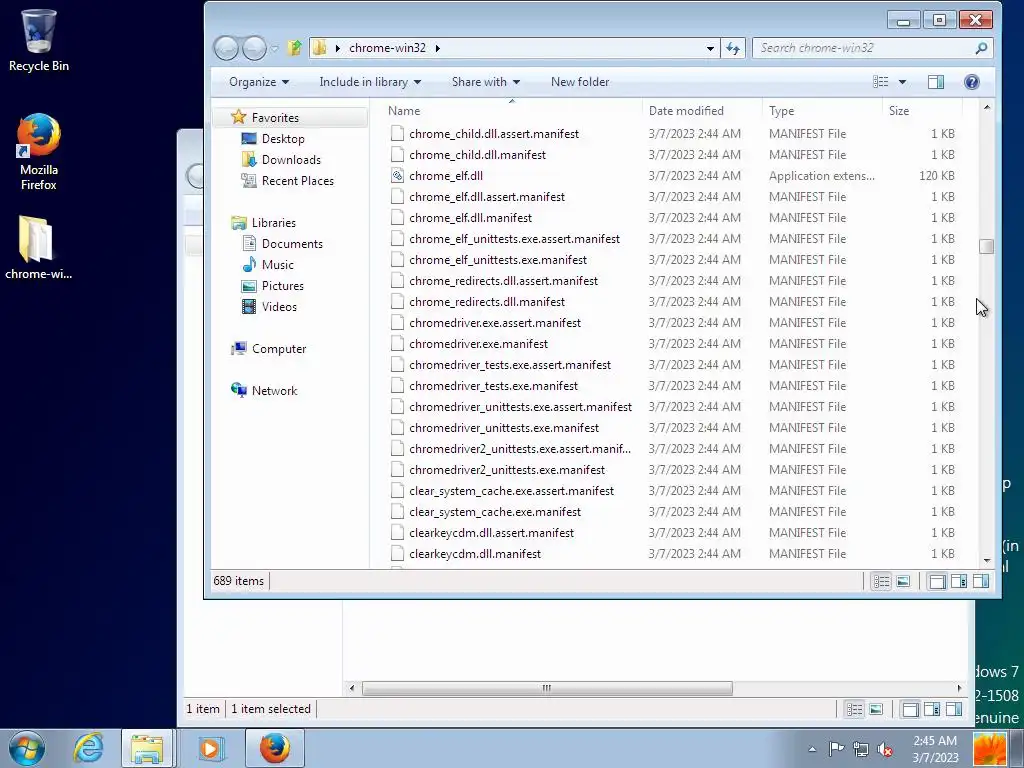Select Network in navigation pane
The height and width of the screenshot is (768, 1024).
[274, 391]
